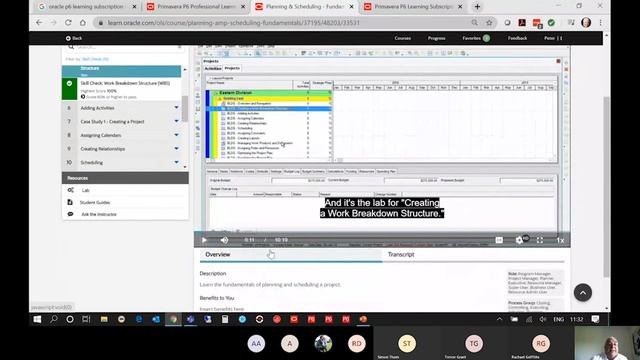Viewport: 640px width, 360px height.
Task: Expand the Creating Relationships section
Action: 176,149
